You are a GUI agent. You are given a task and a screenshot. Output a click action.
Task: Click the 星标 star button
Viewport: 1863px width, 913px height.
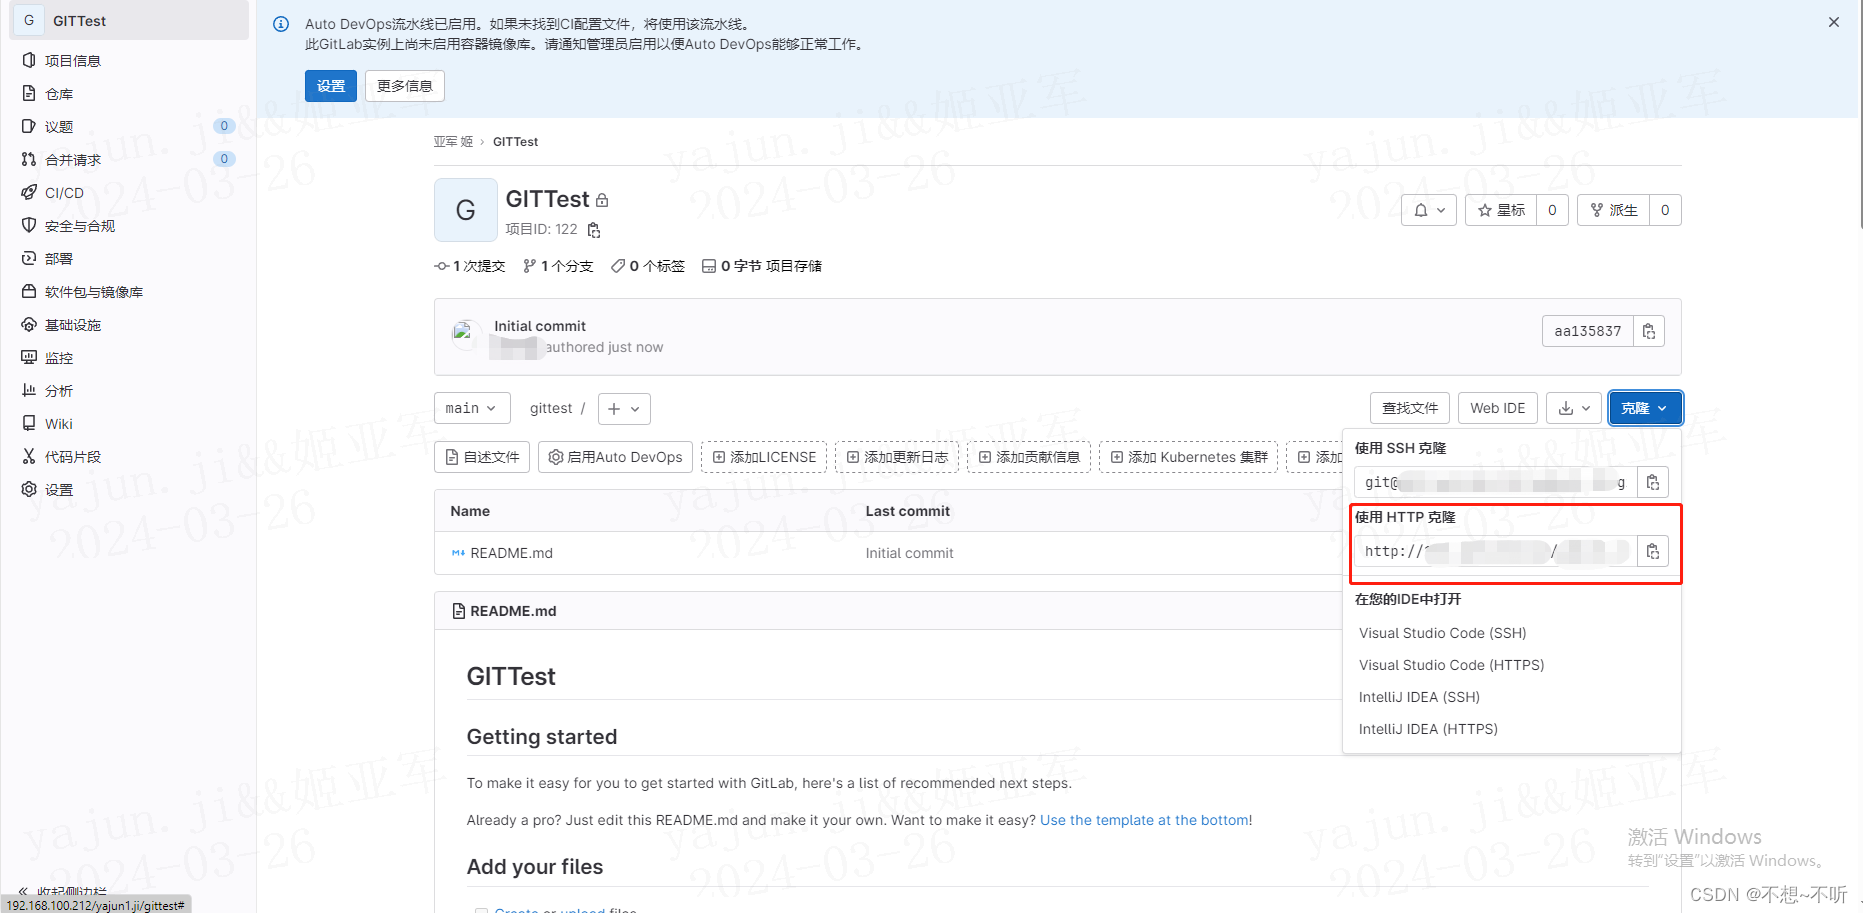(x=1501, y=210)
